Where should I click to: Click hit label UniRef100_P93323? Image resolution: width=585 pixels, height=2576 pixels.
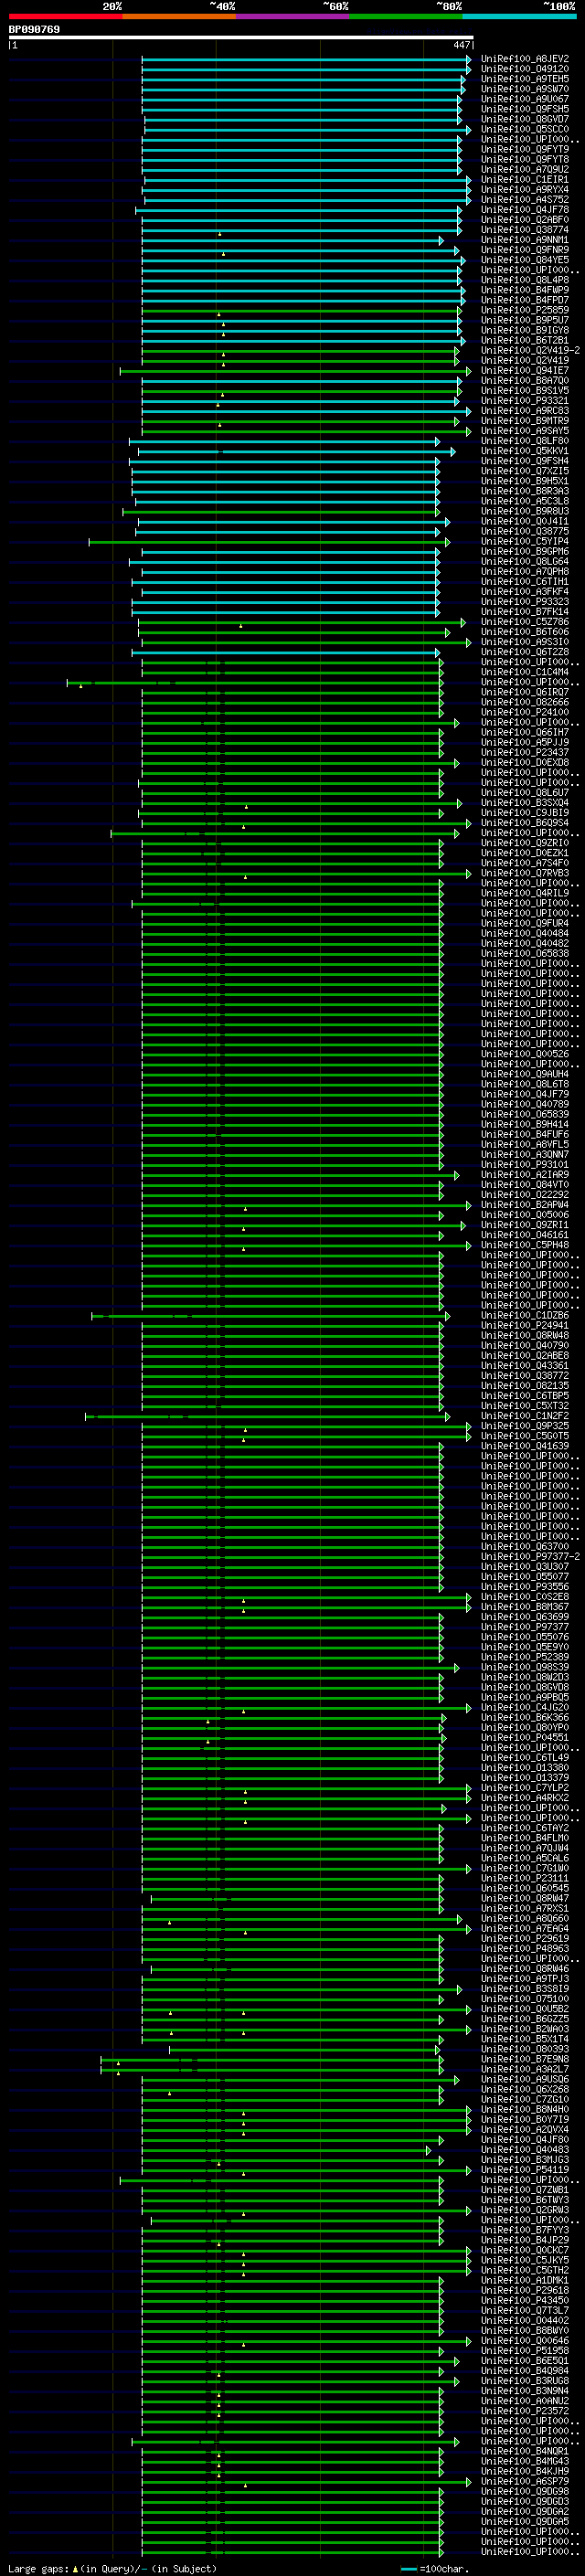click(x=525, y=602)
